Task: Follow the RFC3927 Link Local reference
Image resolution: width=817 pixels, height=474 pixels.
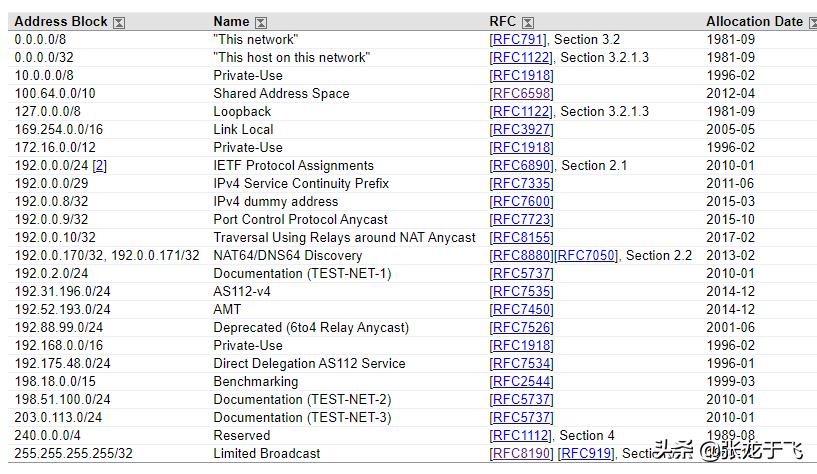Action: 521,130
